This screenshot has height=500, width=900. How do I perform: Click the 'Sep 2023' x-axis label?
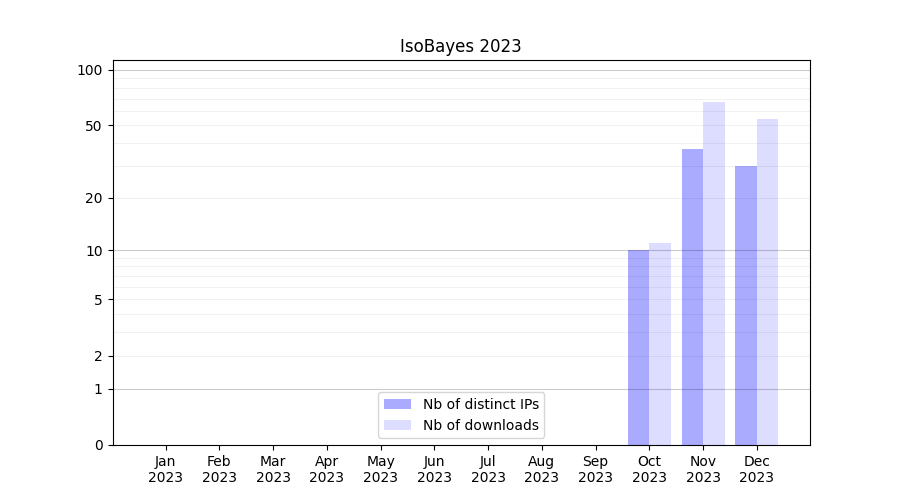coord(595,469)
